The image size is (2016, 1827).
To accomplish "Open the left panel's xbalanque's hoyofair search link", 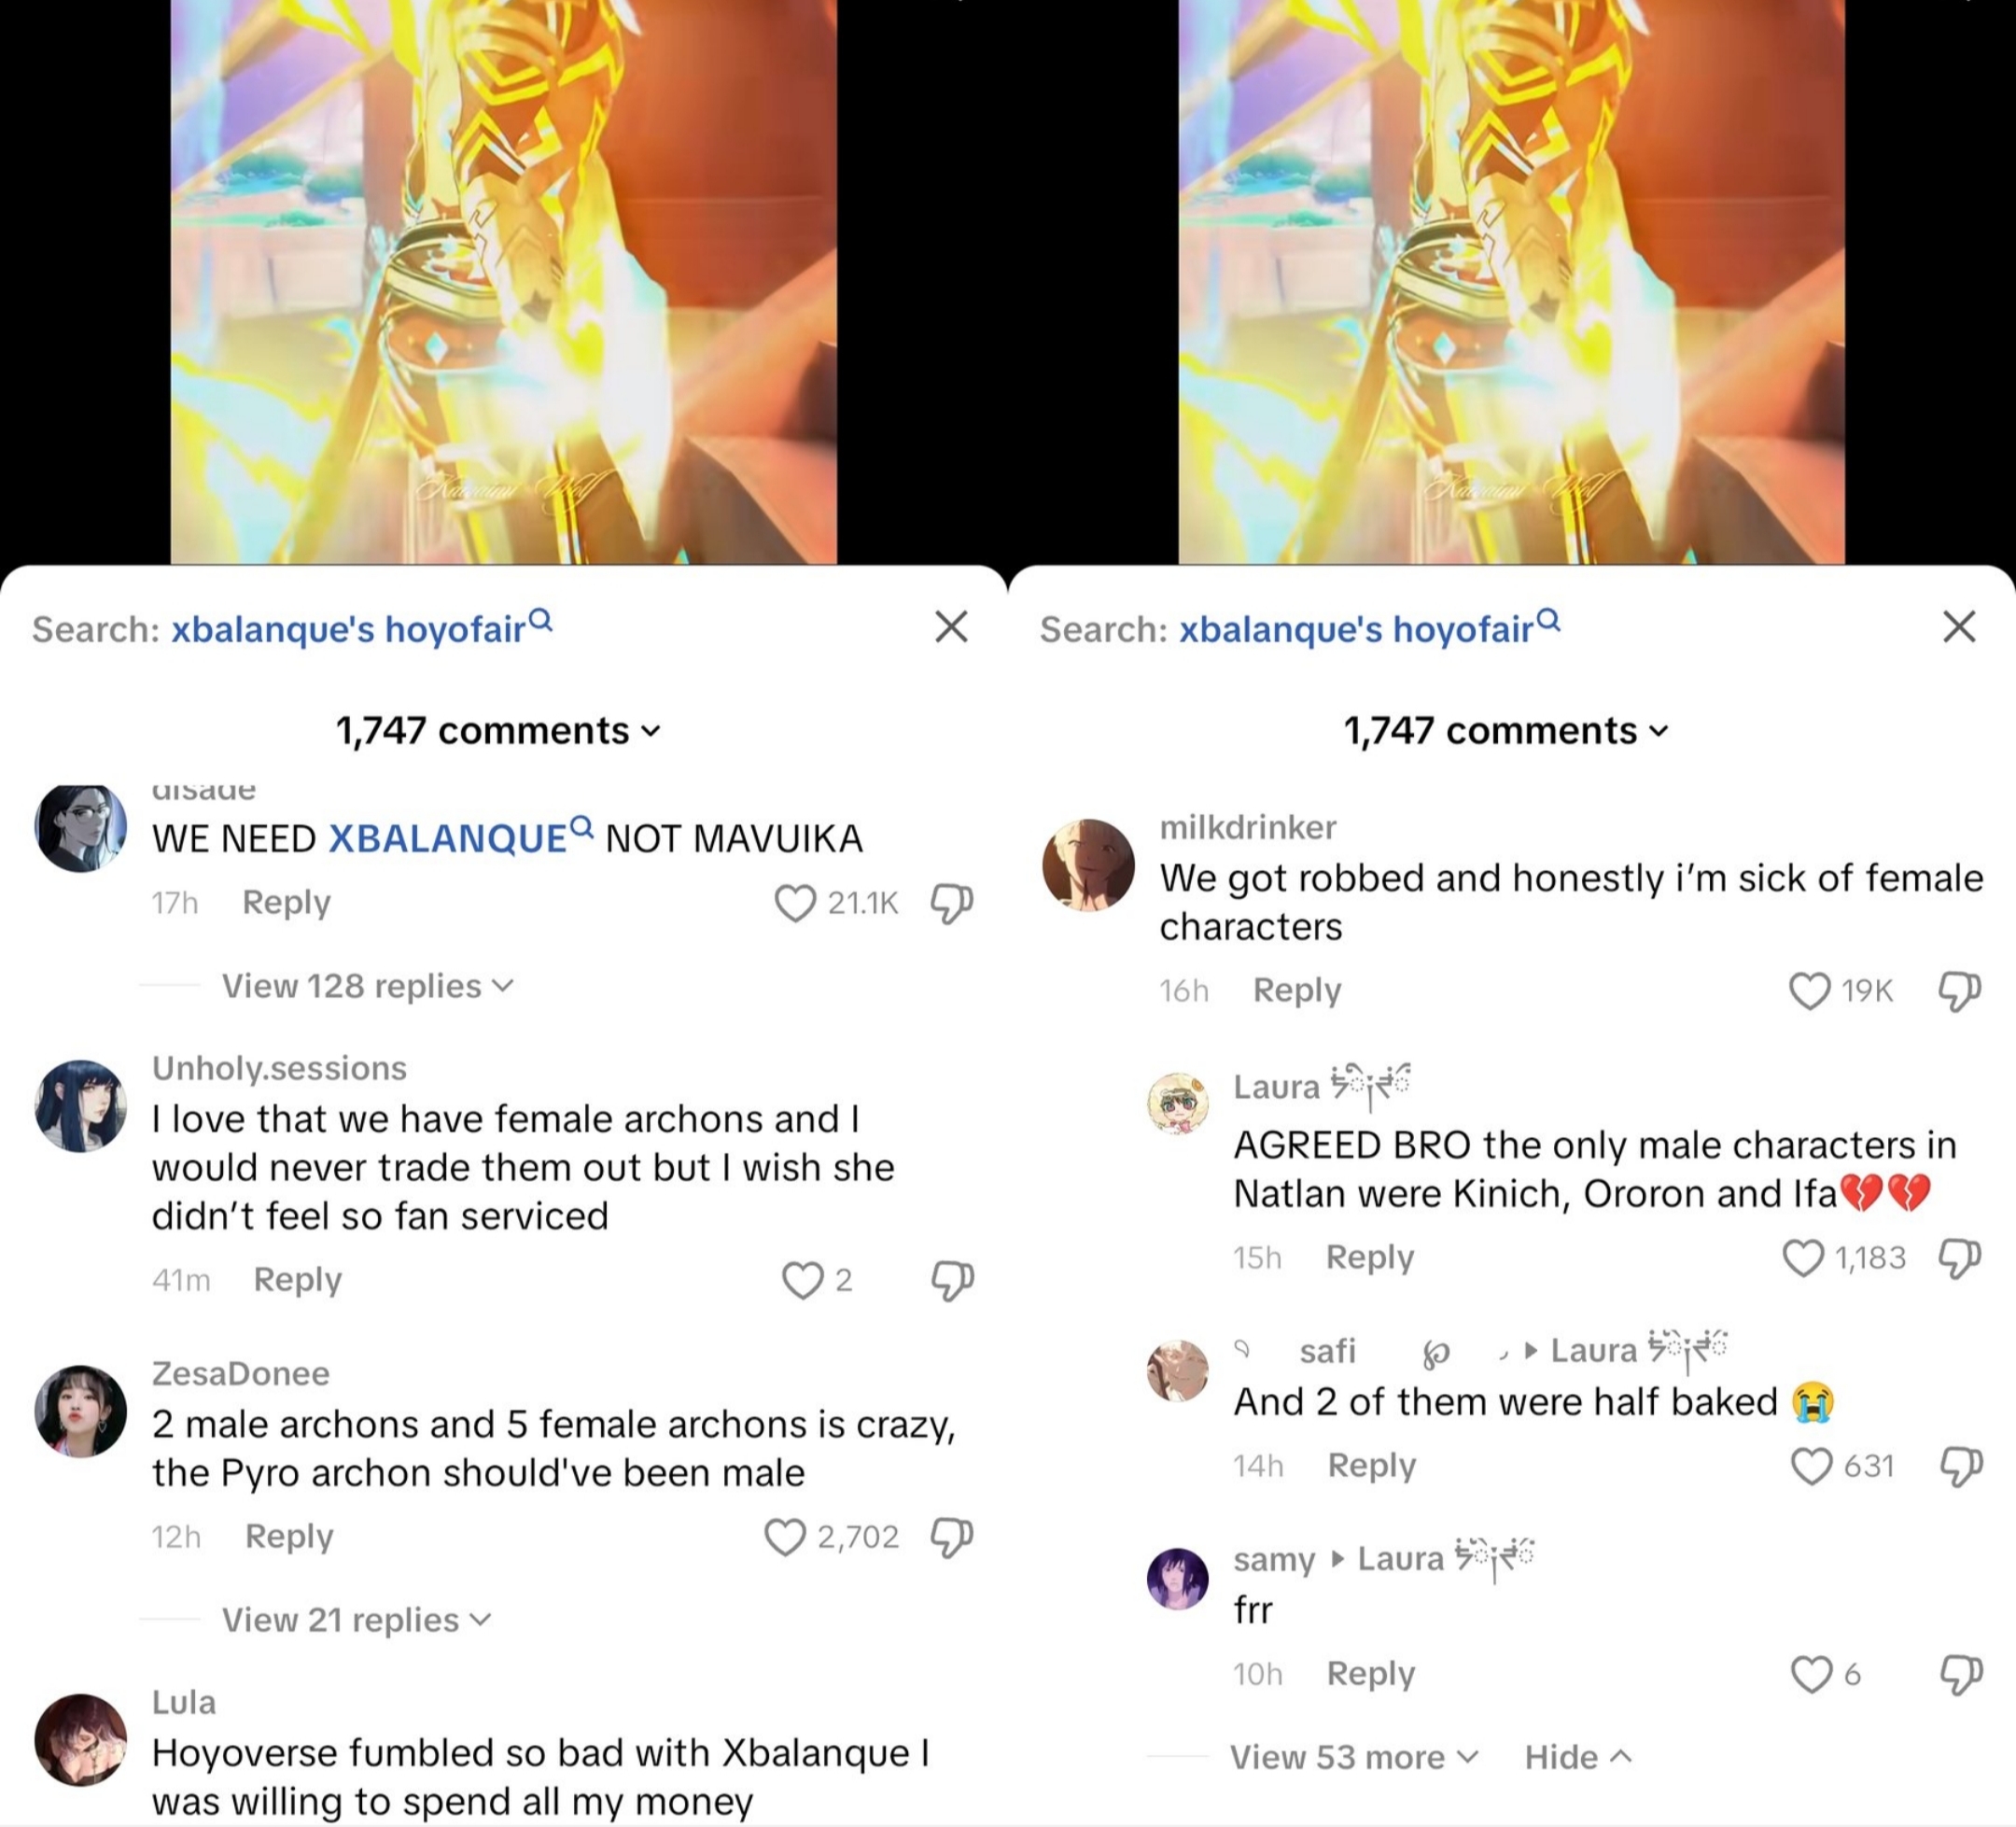I will point(361,628).
